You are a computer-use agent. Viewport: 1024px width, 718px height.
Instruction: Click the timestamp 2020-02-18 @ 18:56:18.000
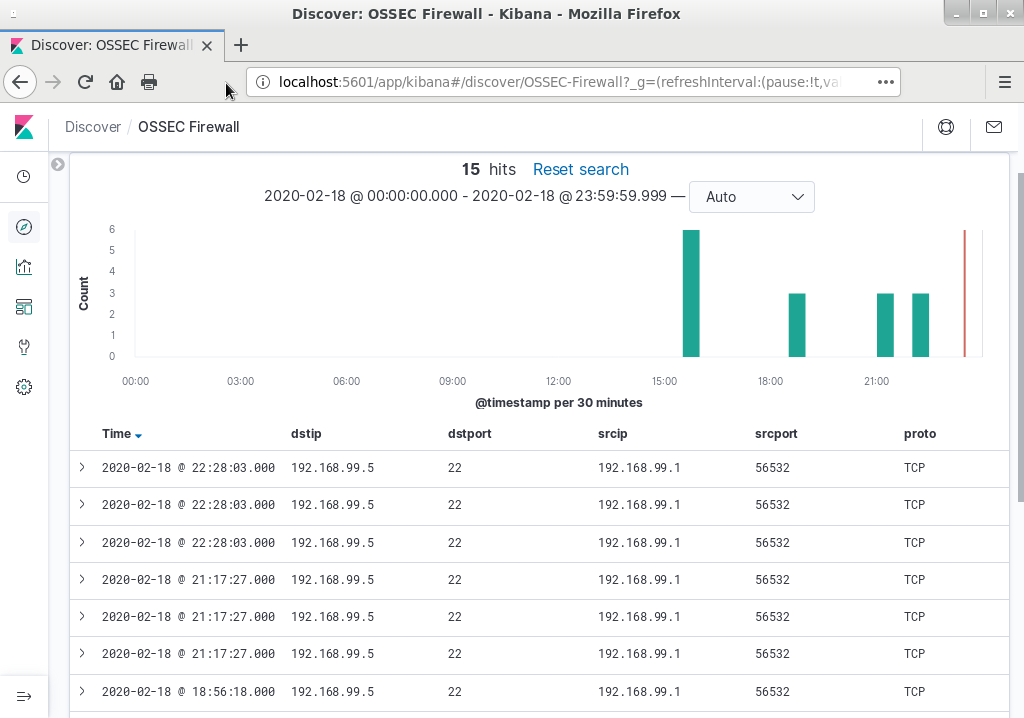coord(188,691)
